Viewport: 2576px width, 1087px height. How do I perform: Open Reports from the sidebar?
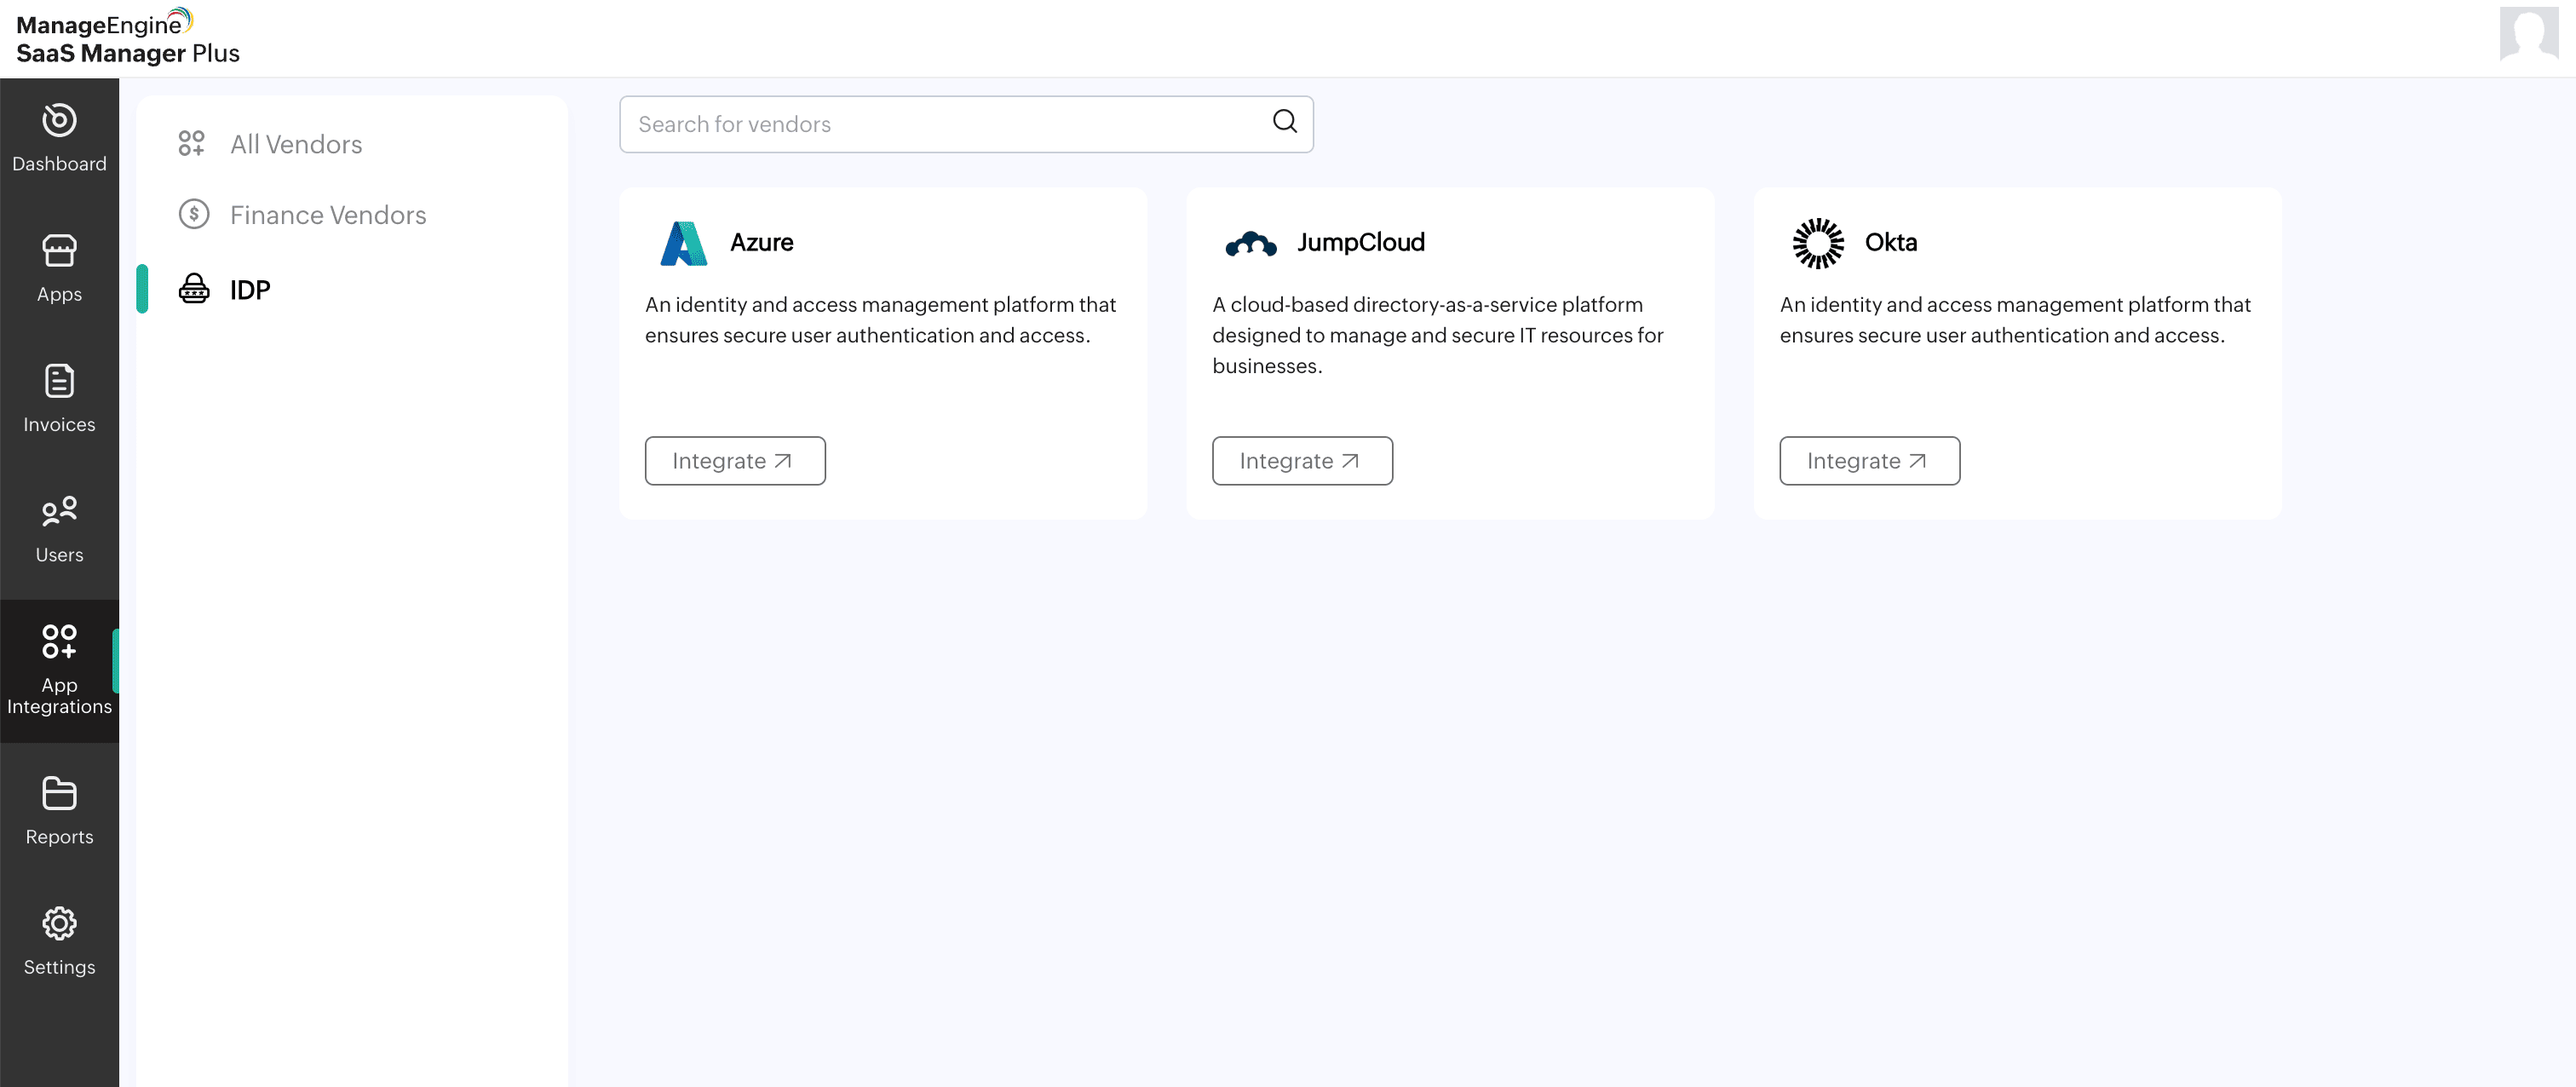(x=59, y=810)
